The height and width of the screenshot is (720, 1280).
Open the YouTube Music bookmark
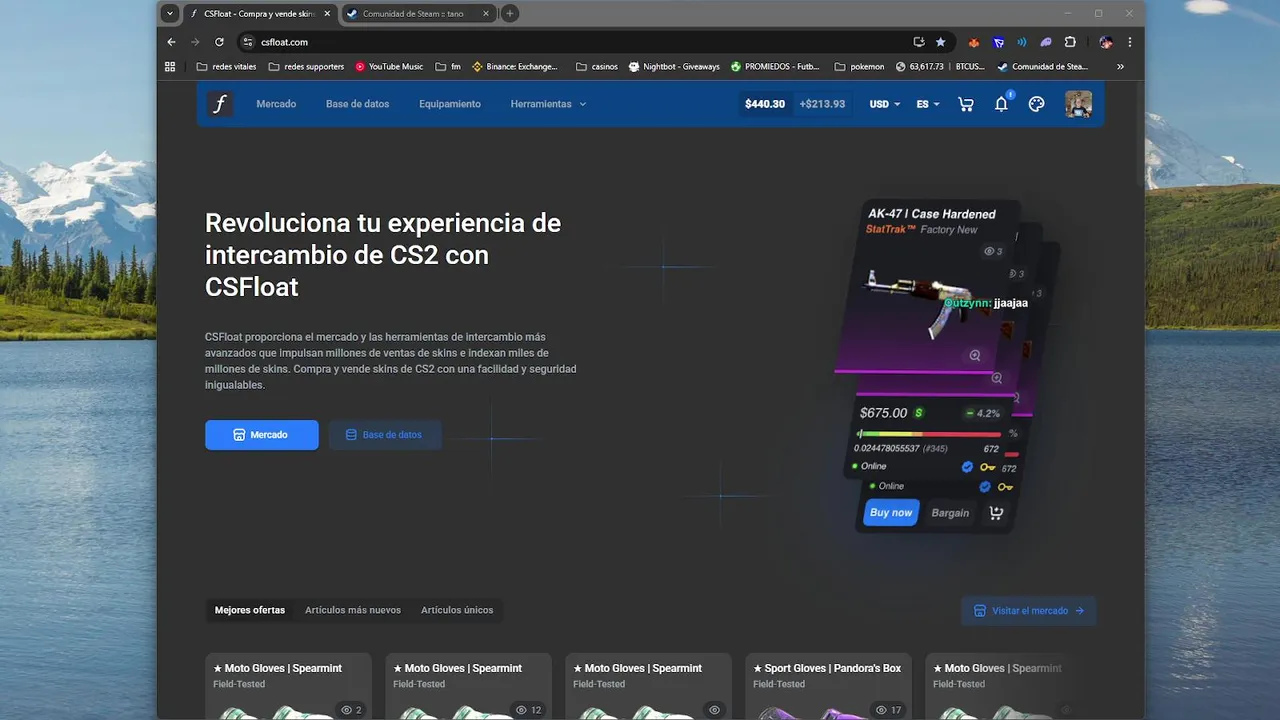click(389, 67)
